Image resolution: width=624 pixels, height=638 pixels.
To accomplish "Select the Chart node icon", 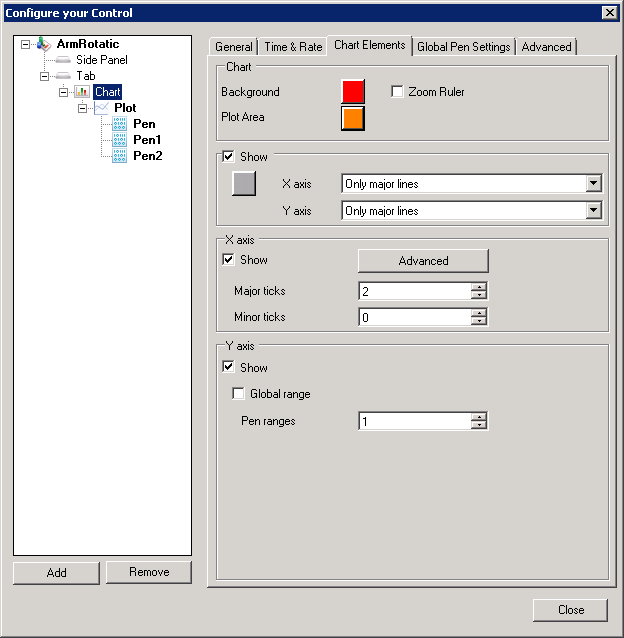I will coord(82,92).
